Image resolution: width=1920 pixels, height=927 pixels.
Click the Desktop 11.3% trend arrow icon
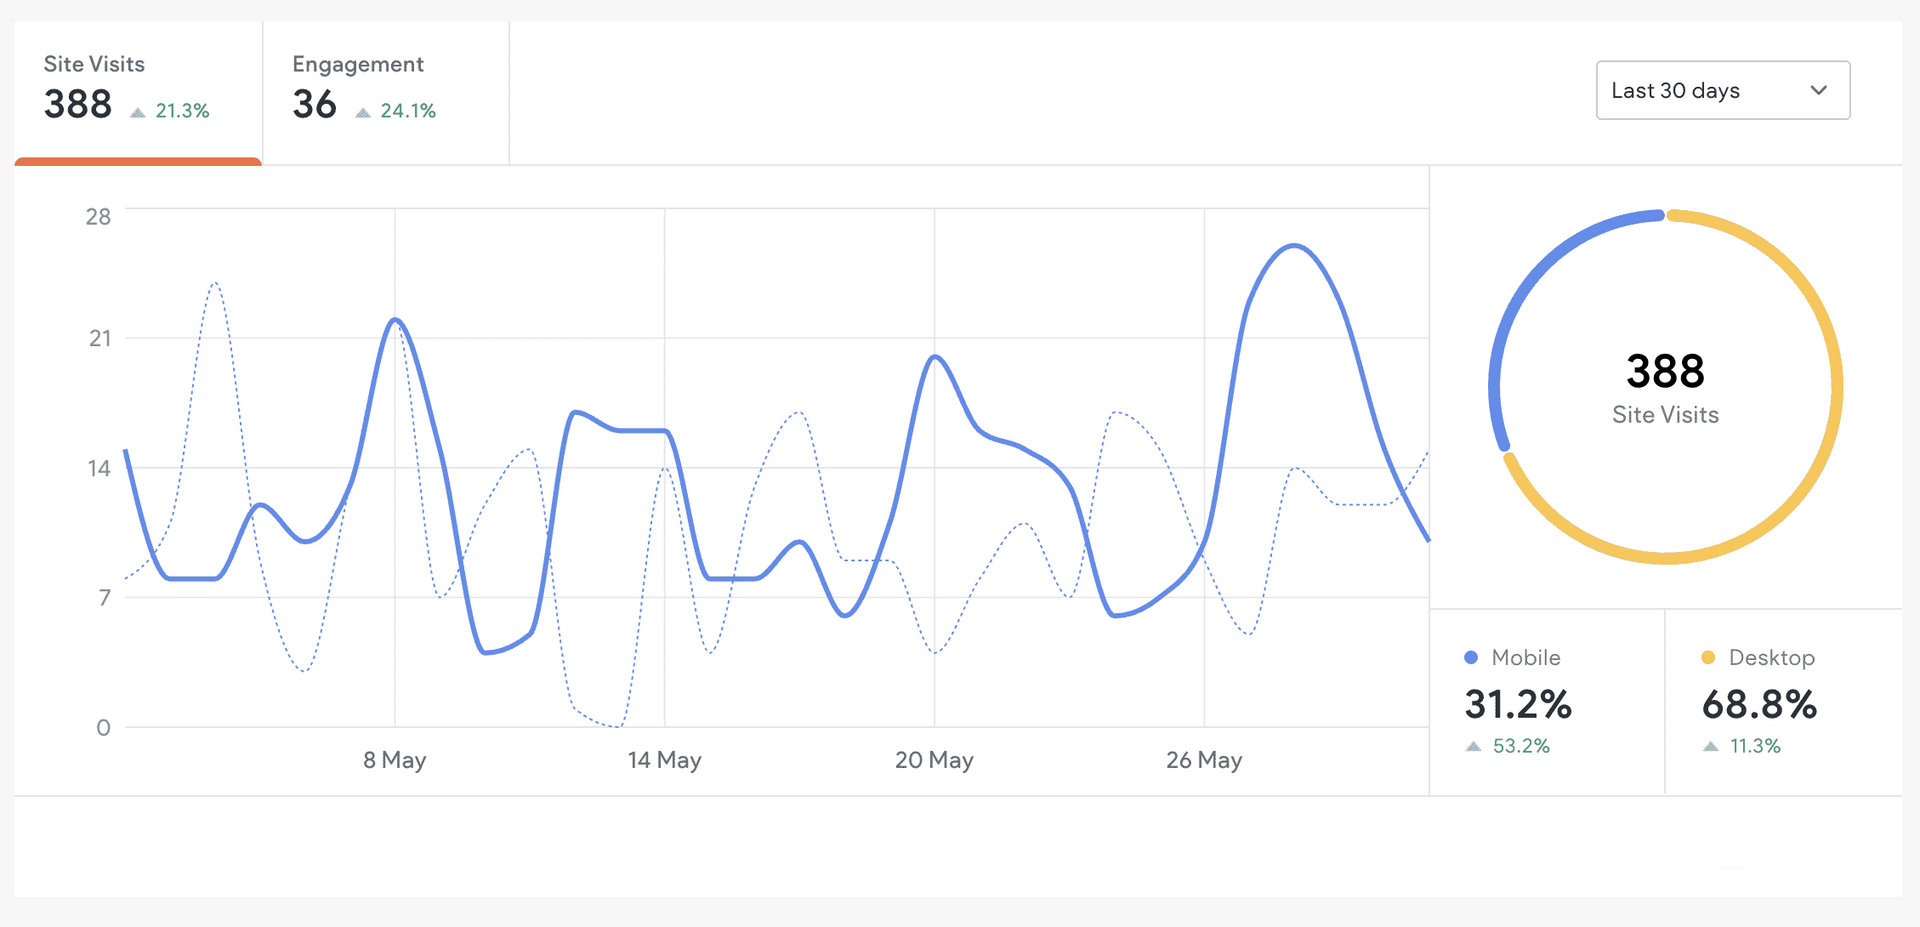click(x=1711, y=746)
